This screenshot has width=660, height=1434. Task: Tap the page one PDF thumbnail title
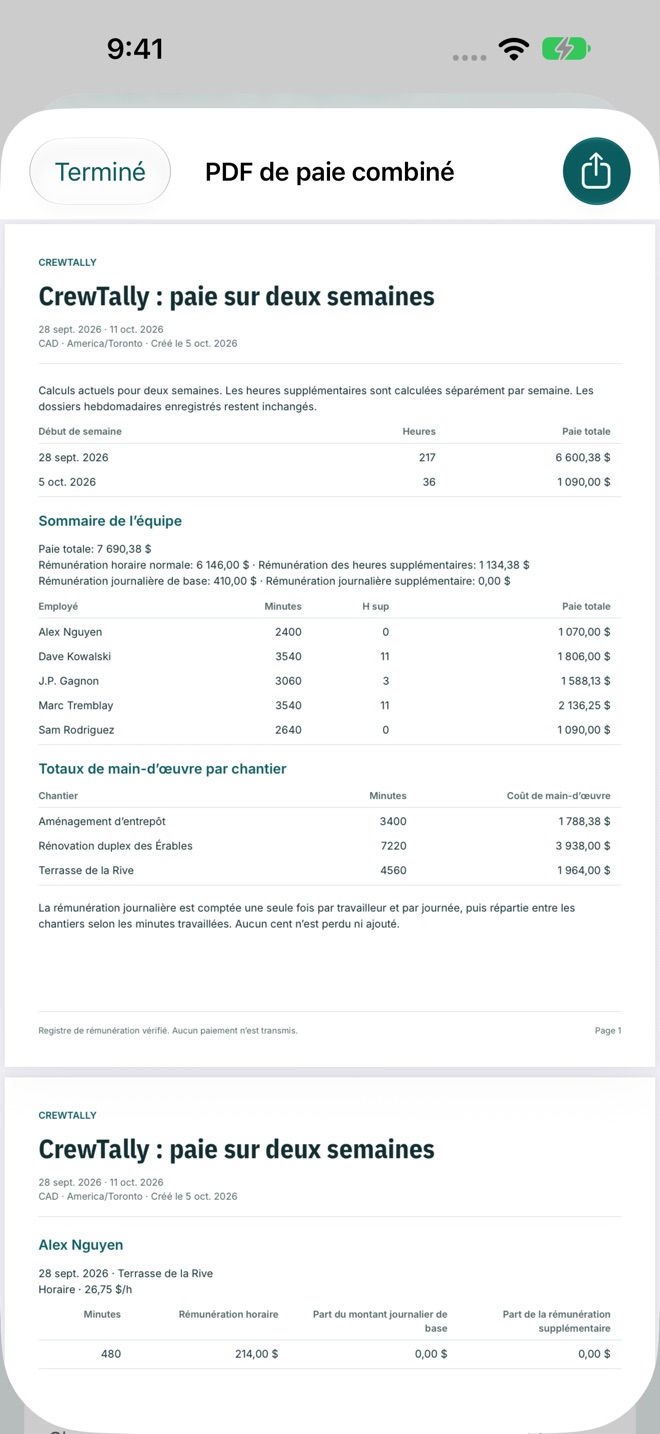click(236, 297)
